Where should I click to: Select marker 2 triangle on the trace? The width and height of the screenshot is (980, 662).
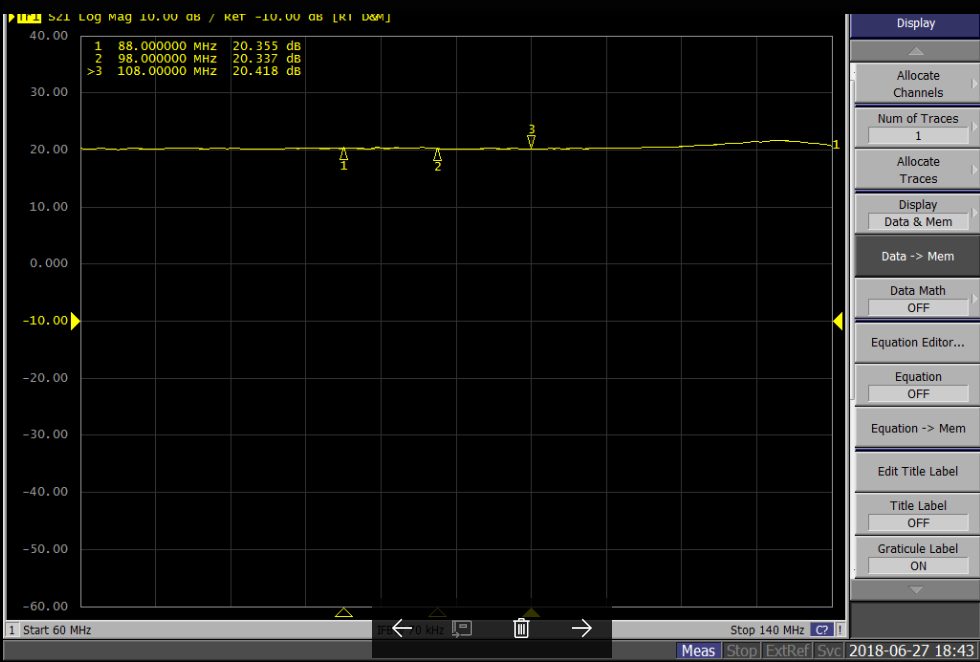click(x=438, y=154)
